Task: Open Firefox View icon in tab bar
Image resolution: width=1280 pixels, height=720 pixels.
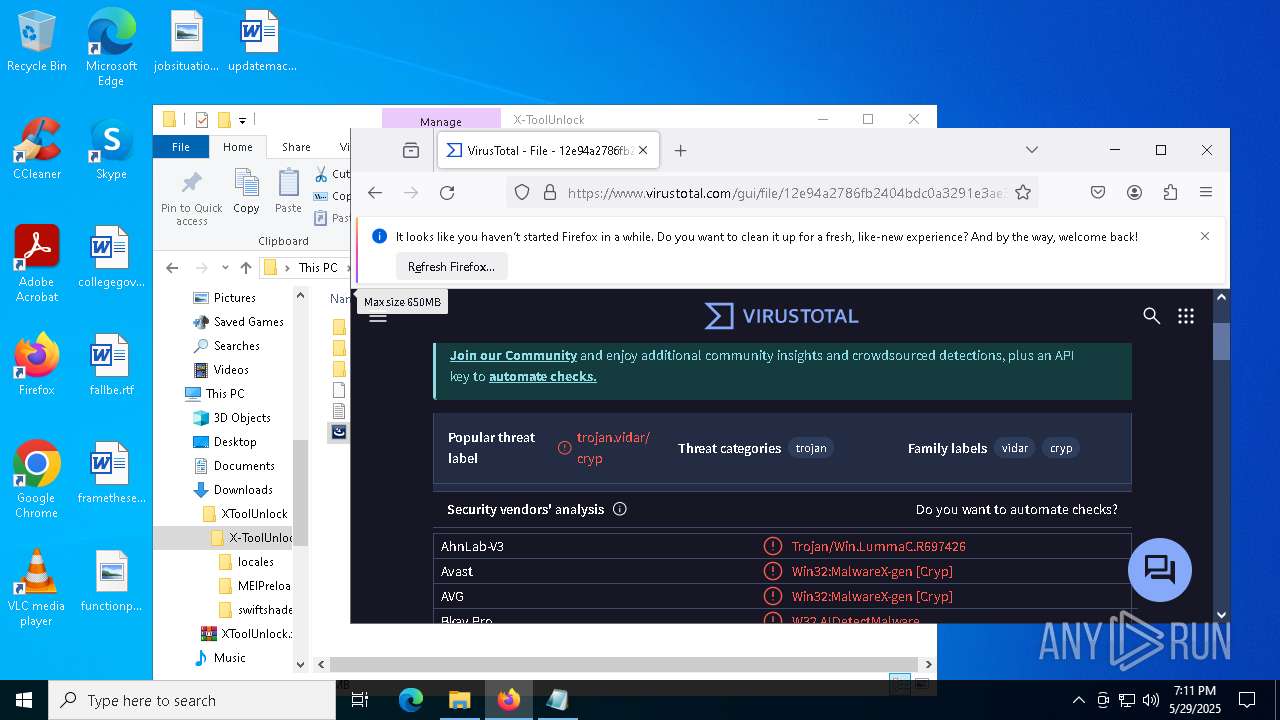Action: (411, 150)
